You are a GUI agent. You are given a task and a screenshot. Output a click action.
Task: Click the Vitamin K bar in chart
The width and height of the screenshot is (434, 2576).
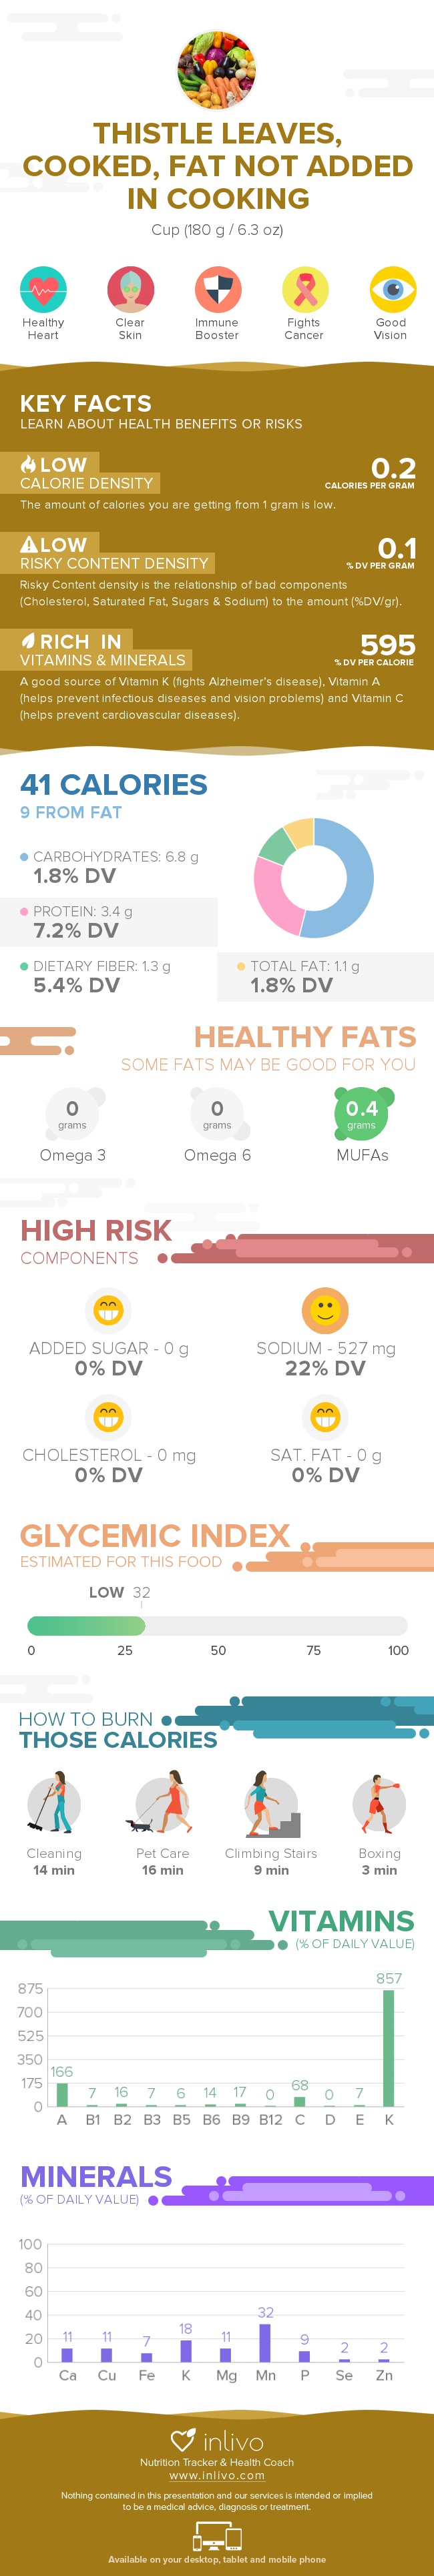coord(389,2049)
